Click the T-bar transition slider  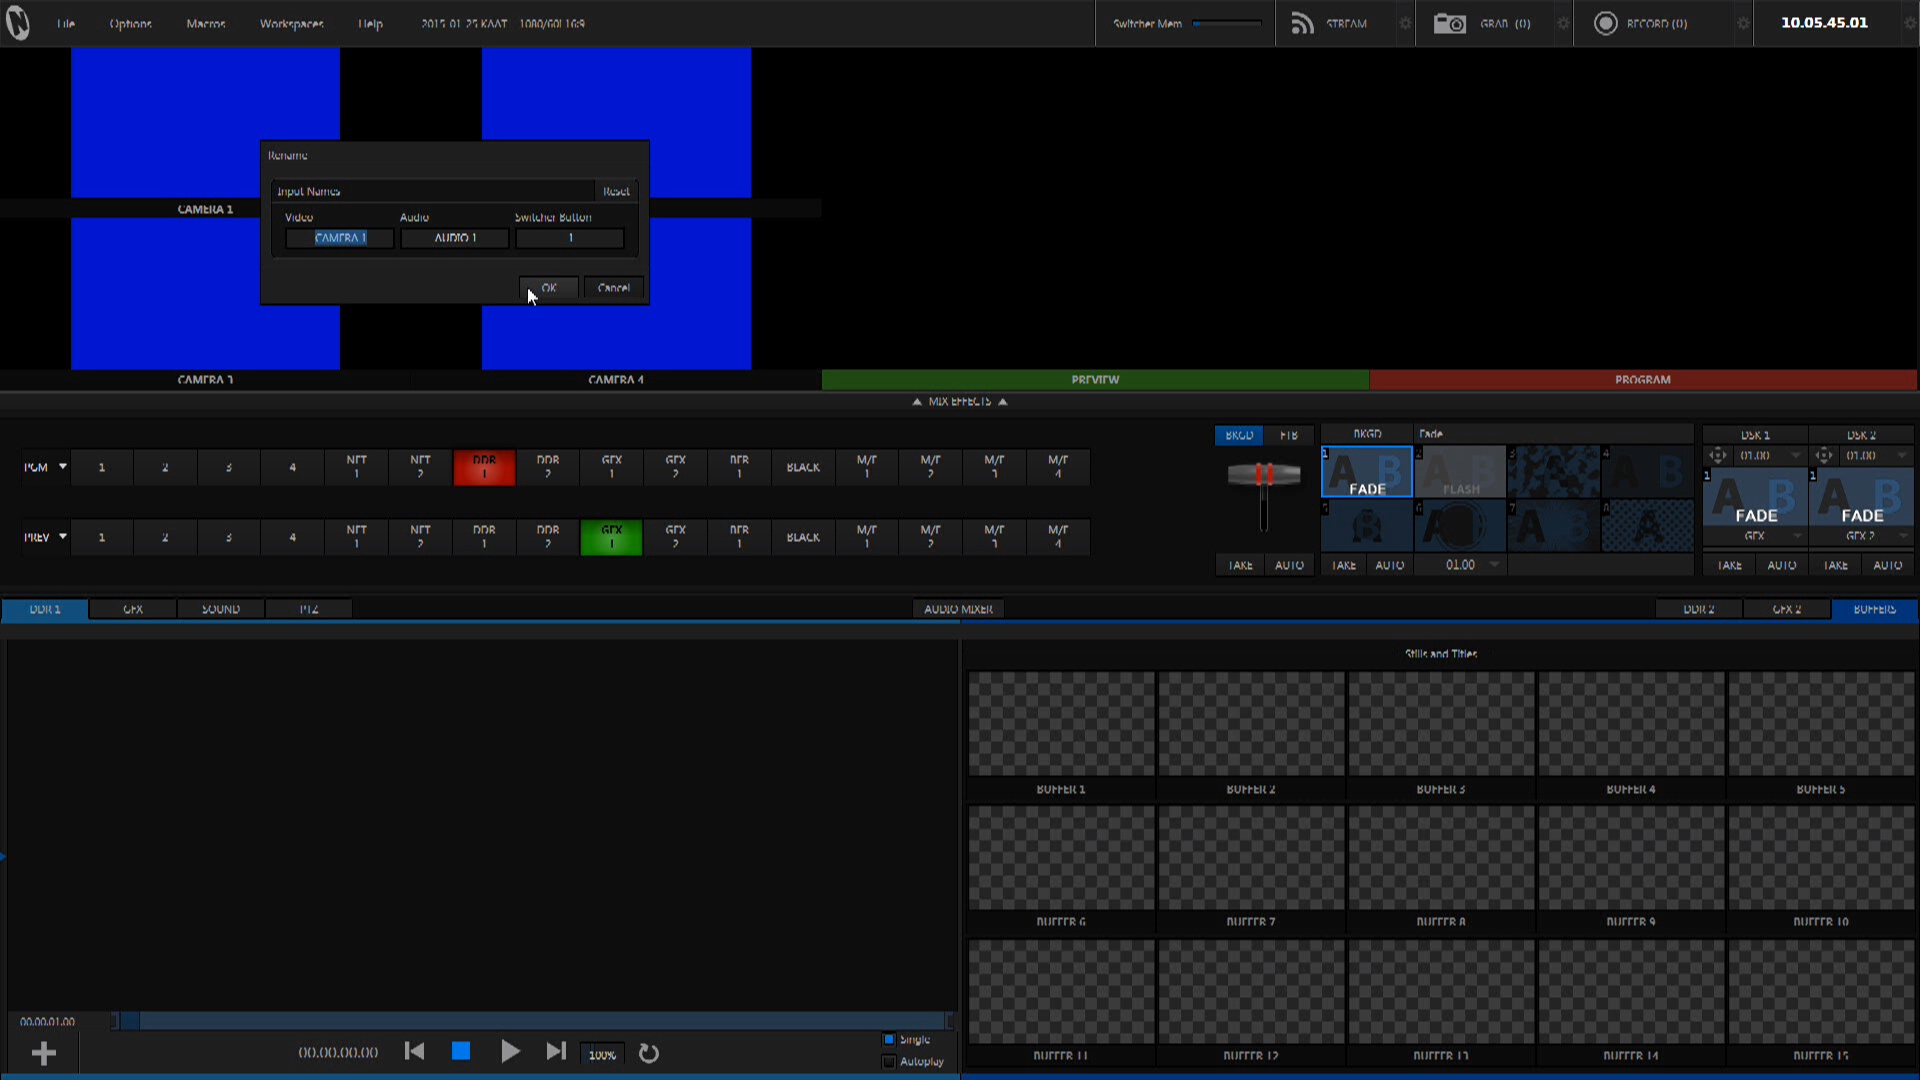(1264, 475)
